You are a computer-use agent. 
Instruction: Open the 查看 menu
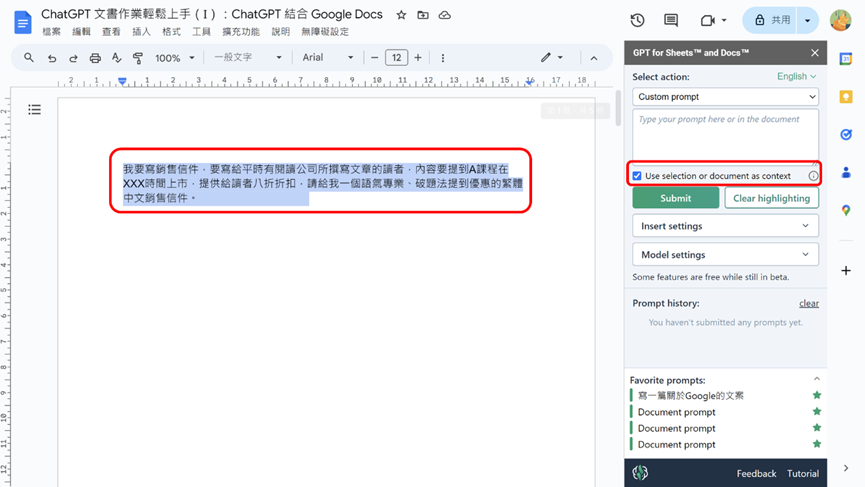pyautogui.click(x=111, y=32)
